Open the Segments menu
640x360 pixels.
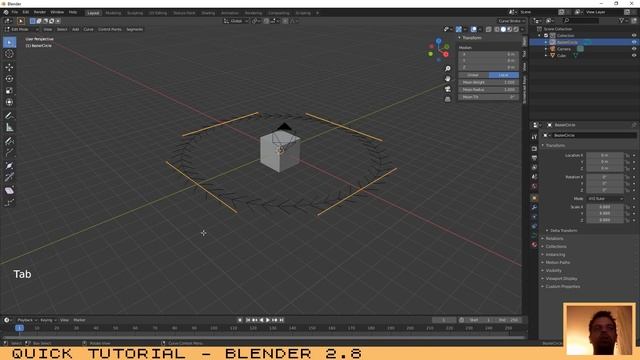tap(135, 29)
